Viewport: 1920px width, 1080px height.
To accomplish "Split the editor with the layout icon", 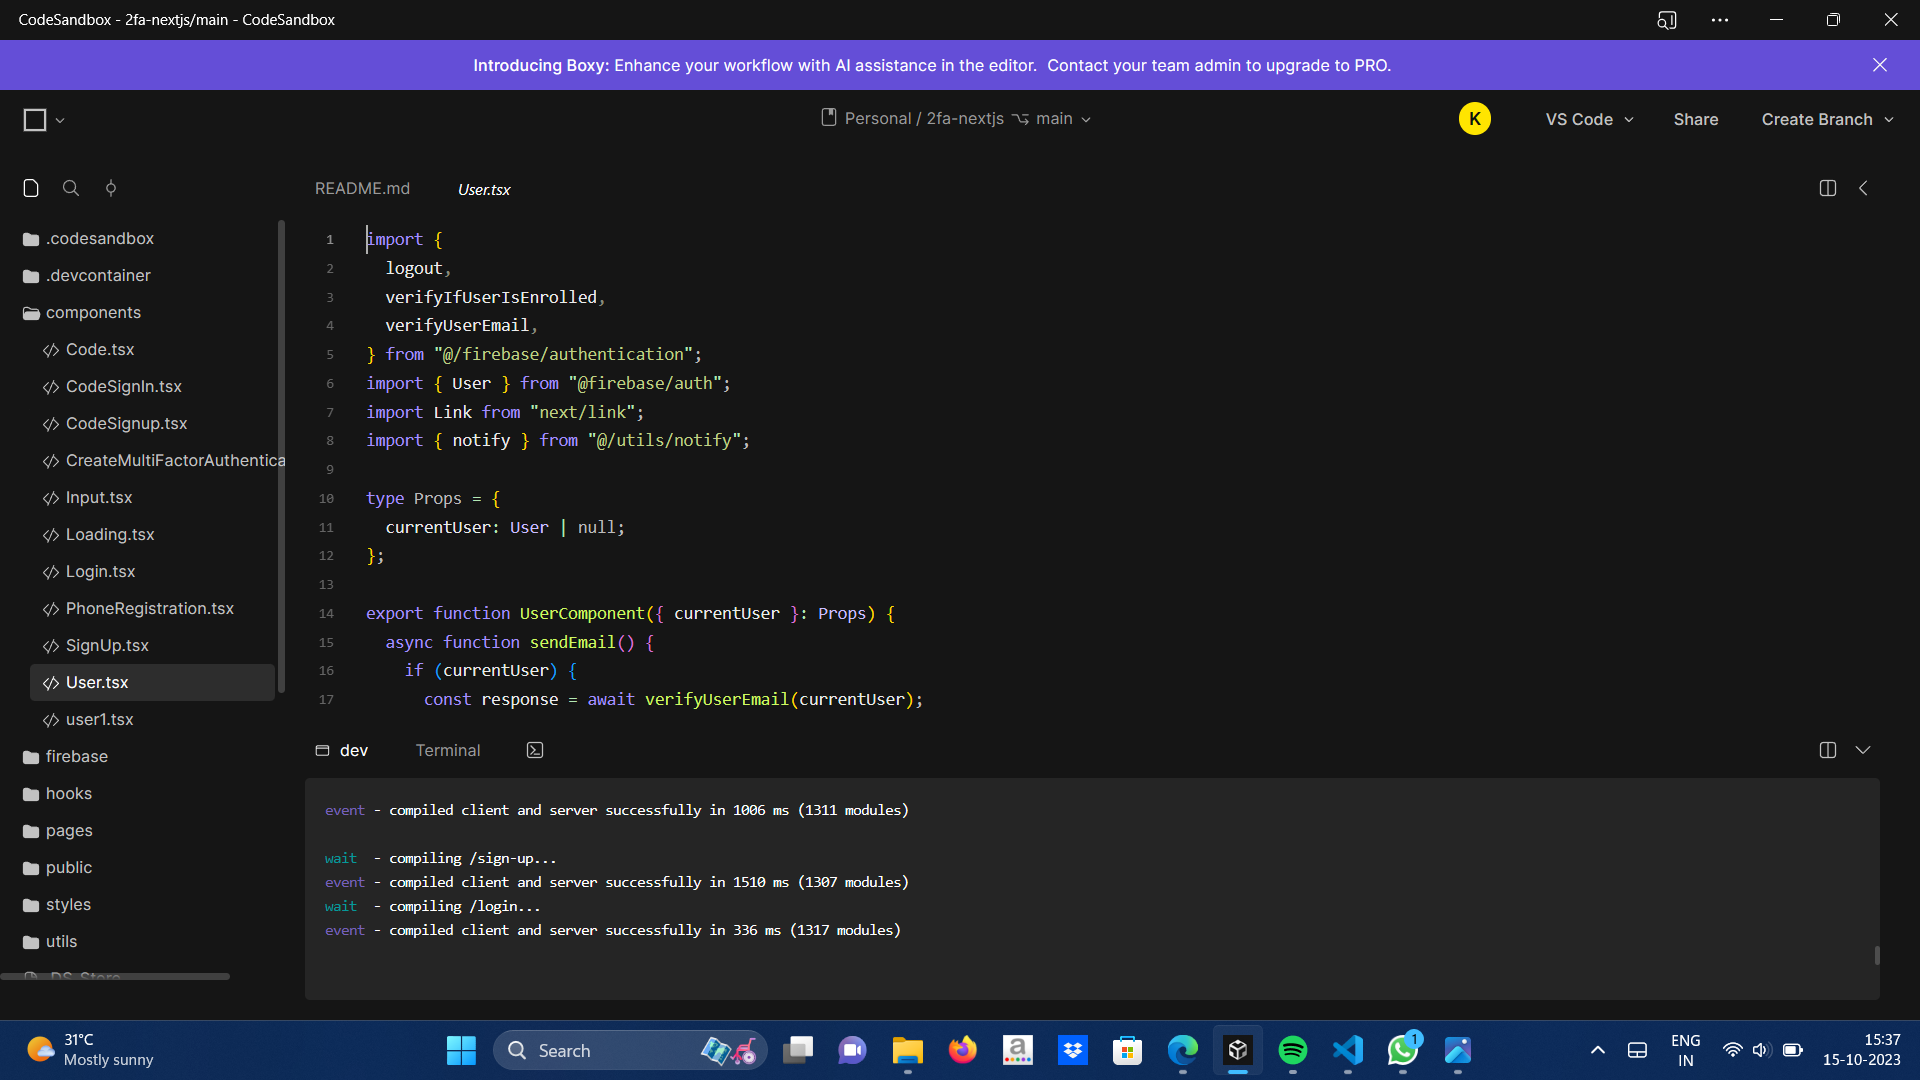I will (x=1827, y=188).
